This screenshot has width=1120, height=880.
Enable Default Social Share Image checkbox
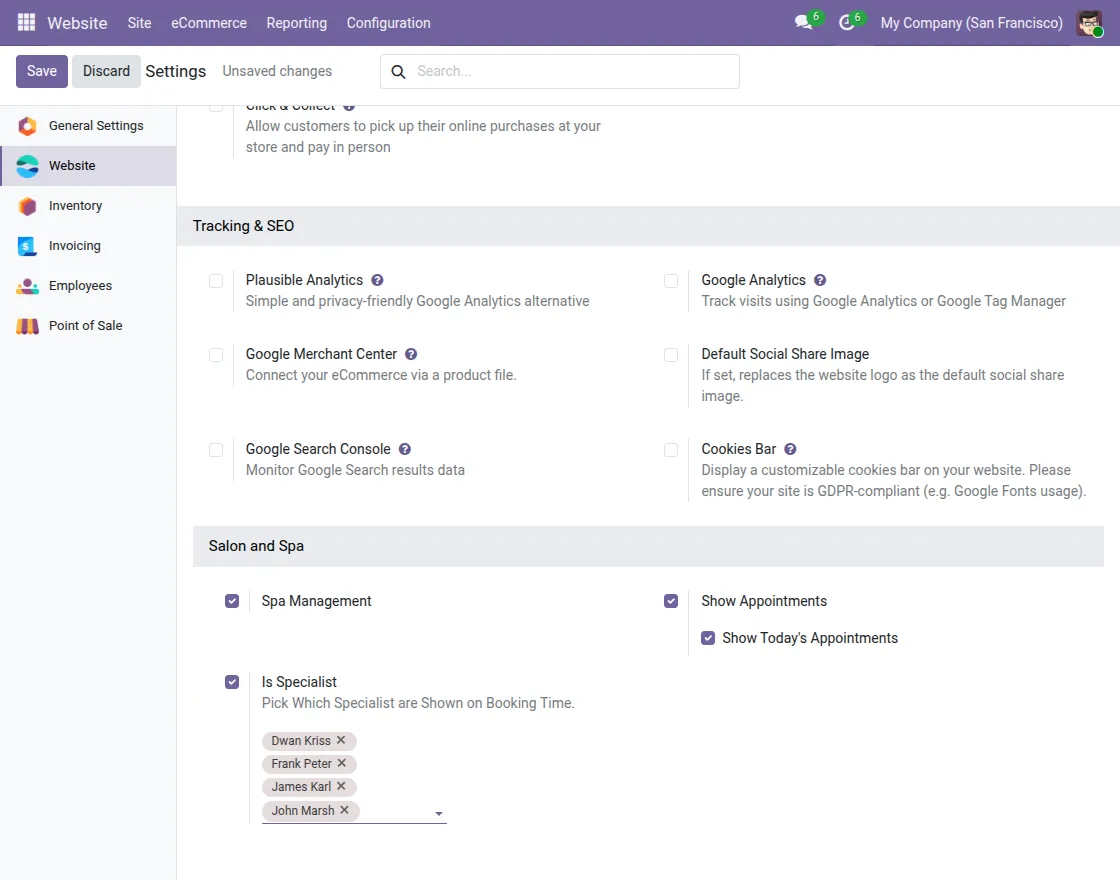click(671, 355)
